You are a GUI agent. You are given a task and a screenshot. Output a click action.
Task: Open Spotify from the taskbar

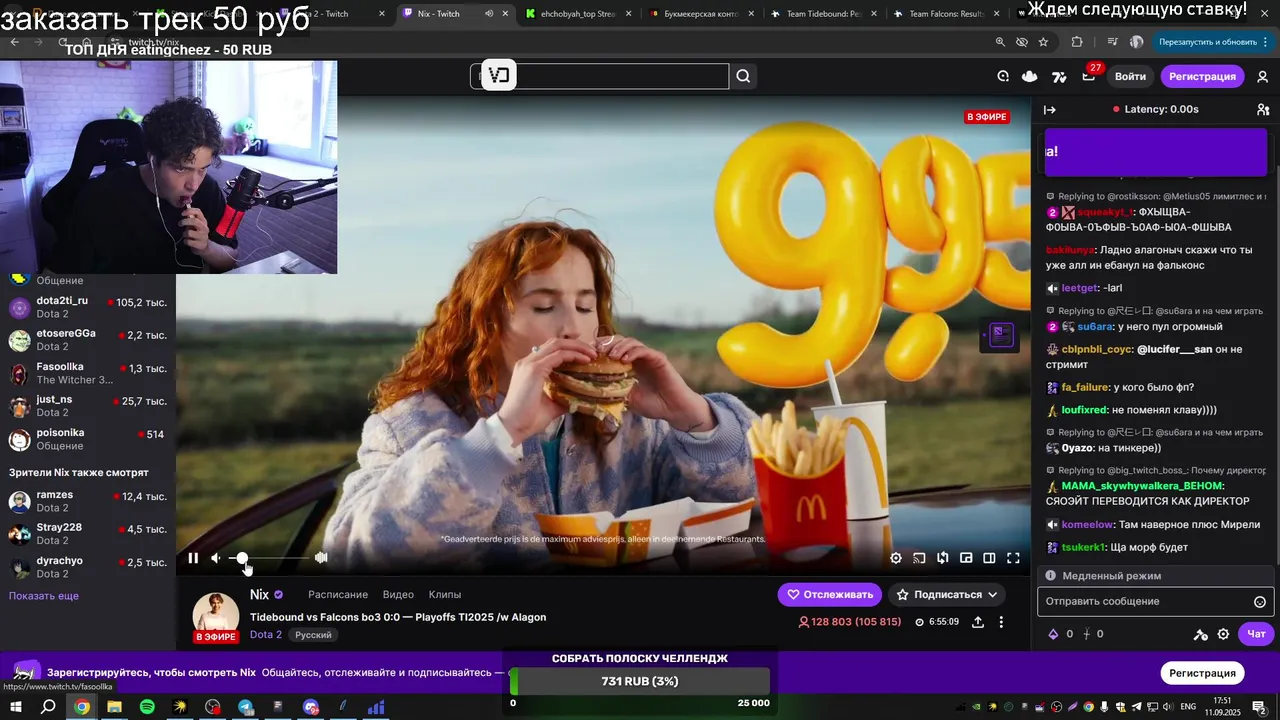(147, 707)
